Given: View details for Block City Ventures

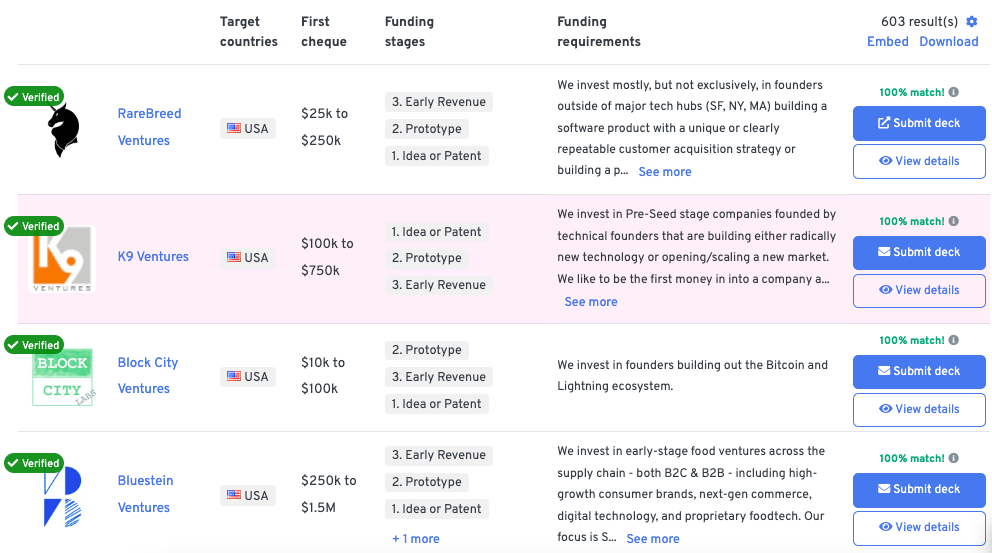Looking at the screenshot, I should [919, 409].
